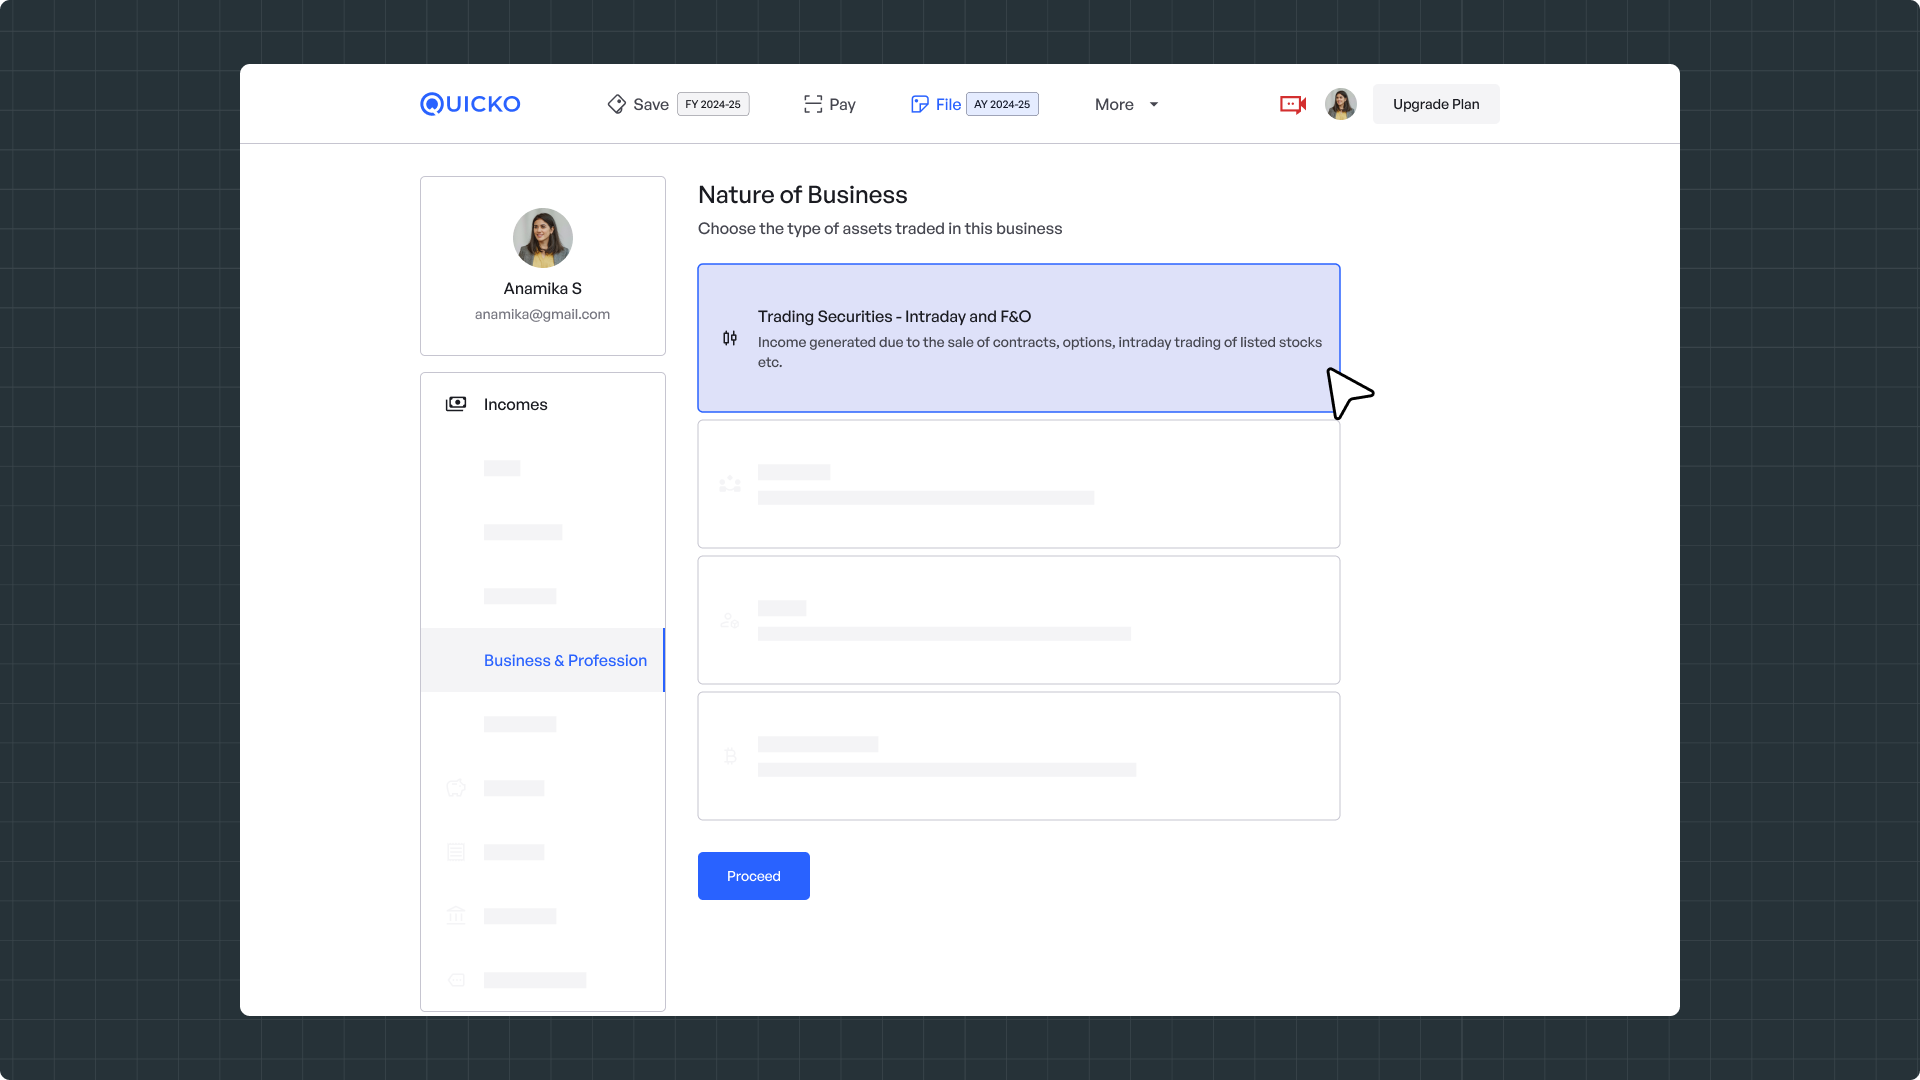Click the candlestick trading securities icon
This screenshot has width=1920, height=1080.
(x=730, y=339)
